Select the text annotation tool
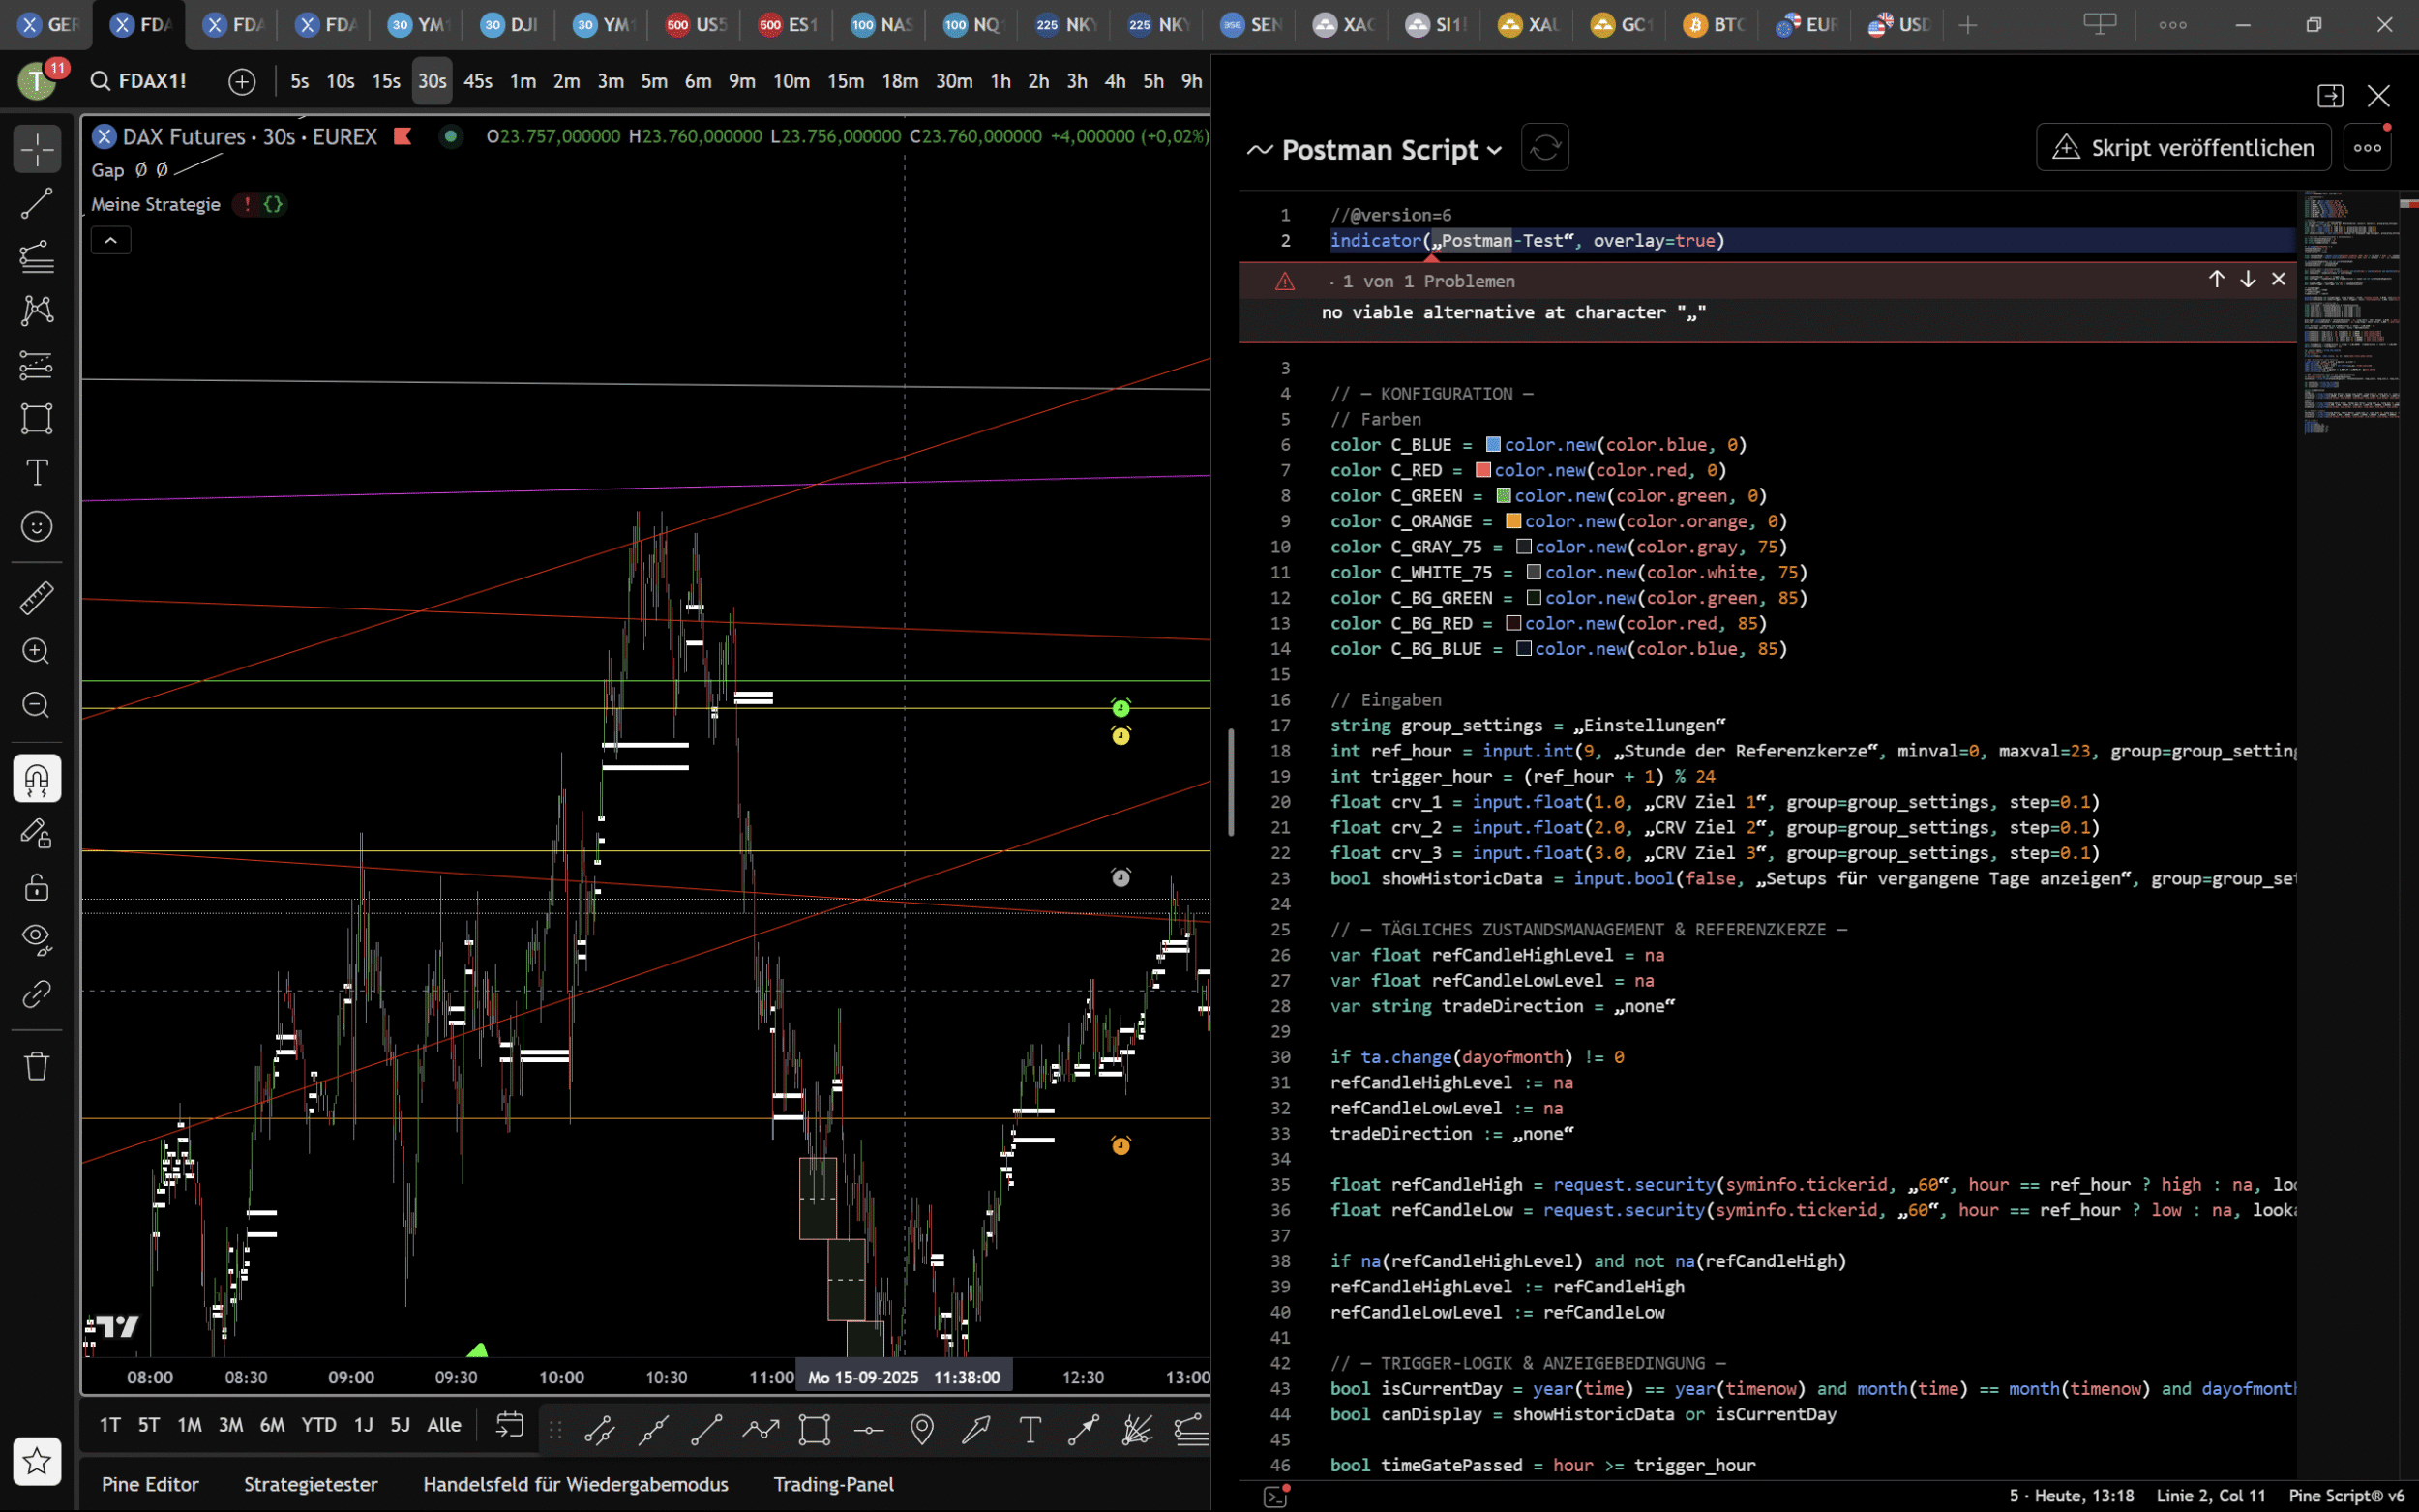 37,472
